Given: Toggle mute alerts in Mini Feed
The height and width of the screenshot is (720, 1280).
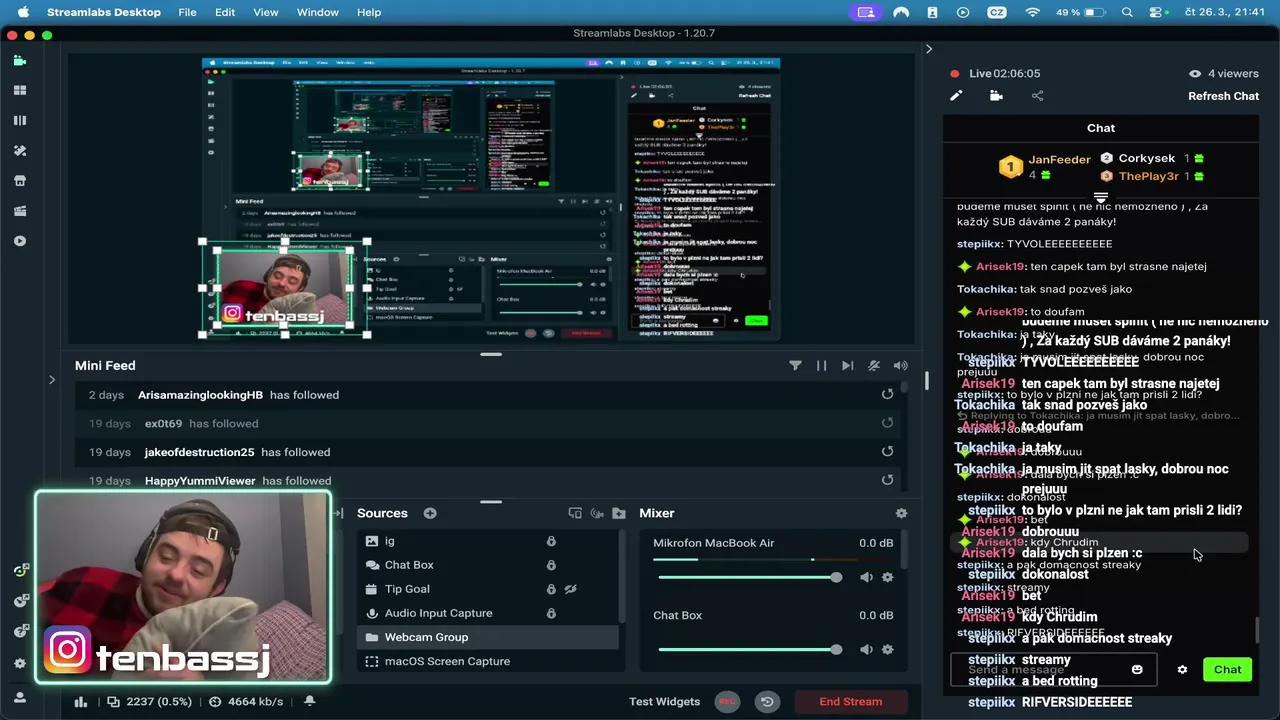Looking at the screenshot, I should click(874, 366).
